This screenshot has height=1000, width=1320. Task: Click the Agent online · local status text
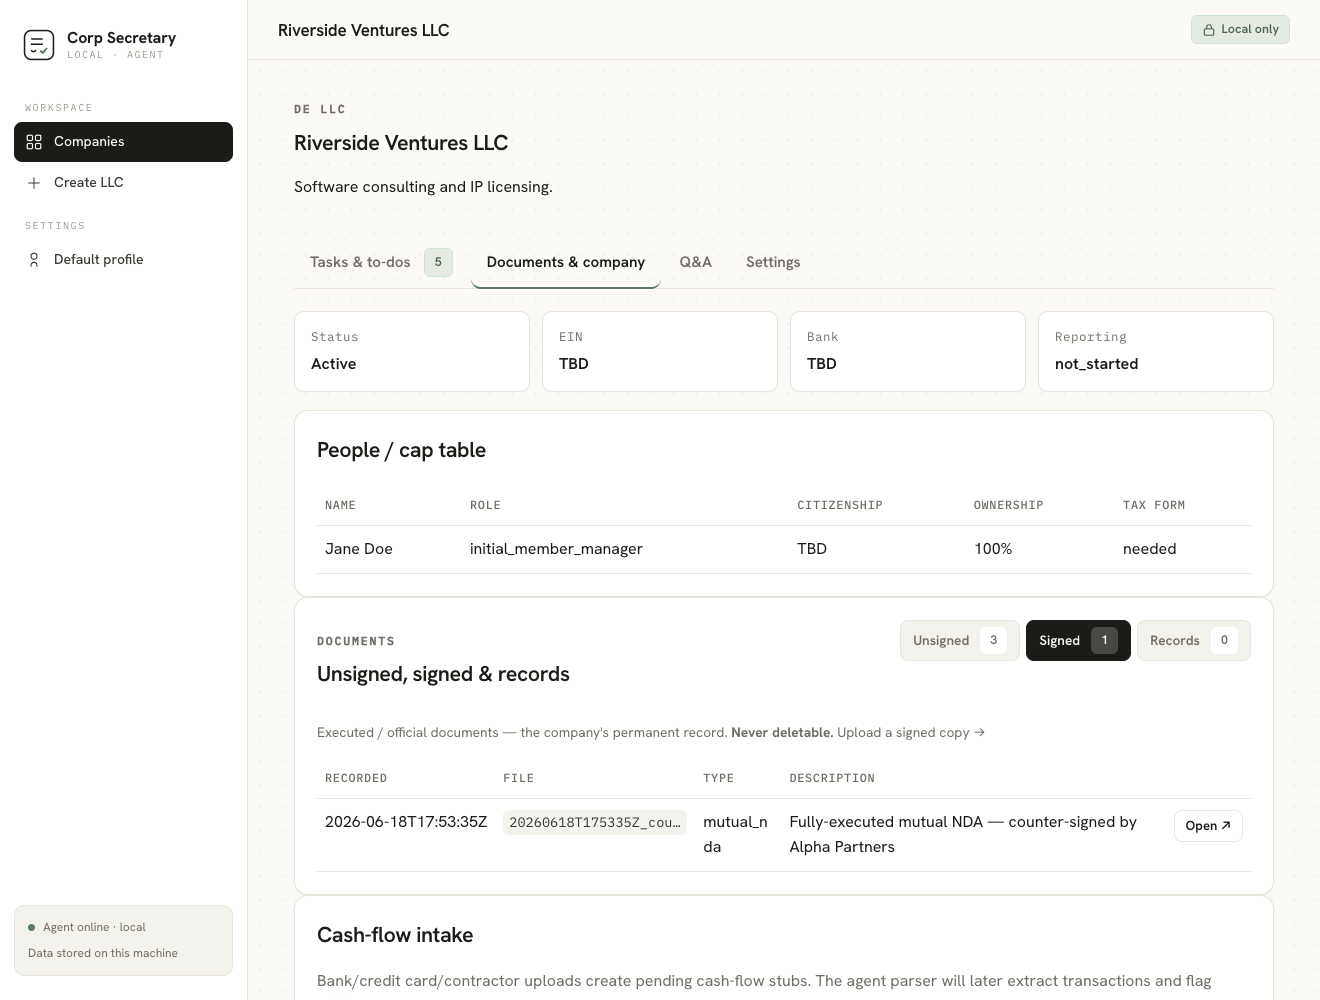click(94, 927)
